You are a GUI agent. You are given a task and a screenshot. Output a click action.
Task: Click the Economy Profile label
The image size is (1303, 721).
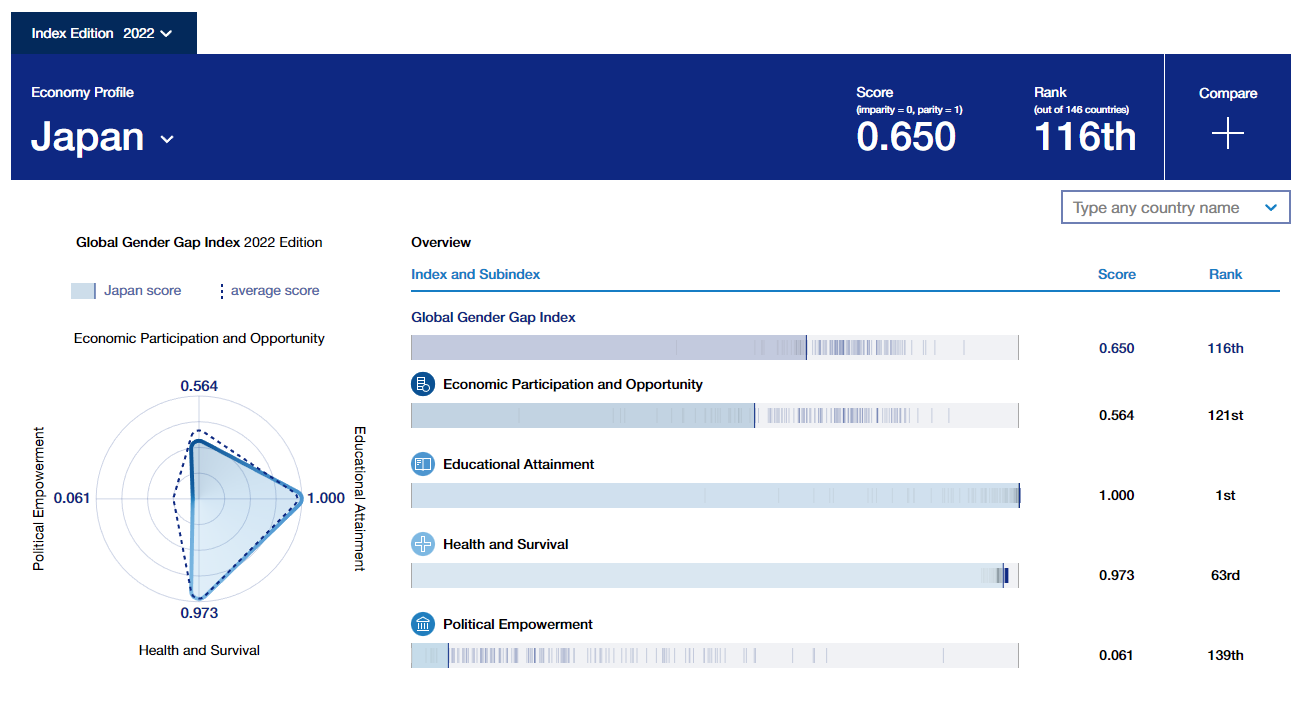pyautogui.click(x=82, y=92)
